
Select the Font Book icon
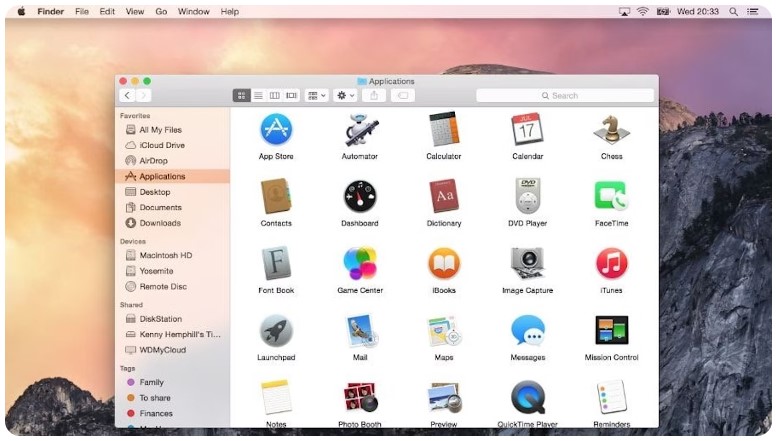point(276,263)
